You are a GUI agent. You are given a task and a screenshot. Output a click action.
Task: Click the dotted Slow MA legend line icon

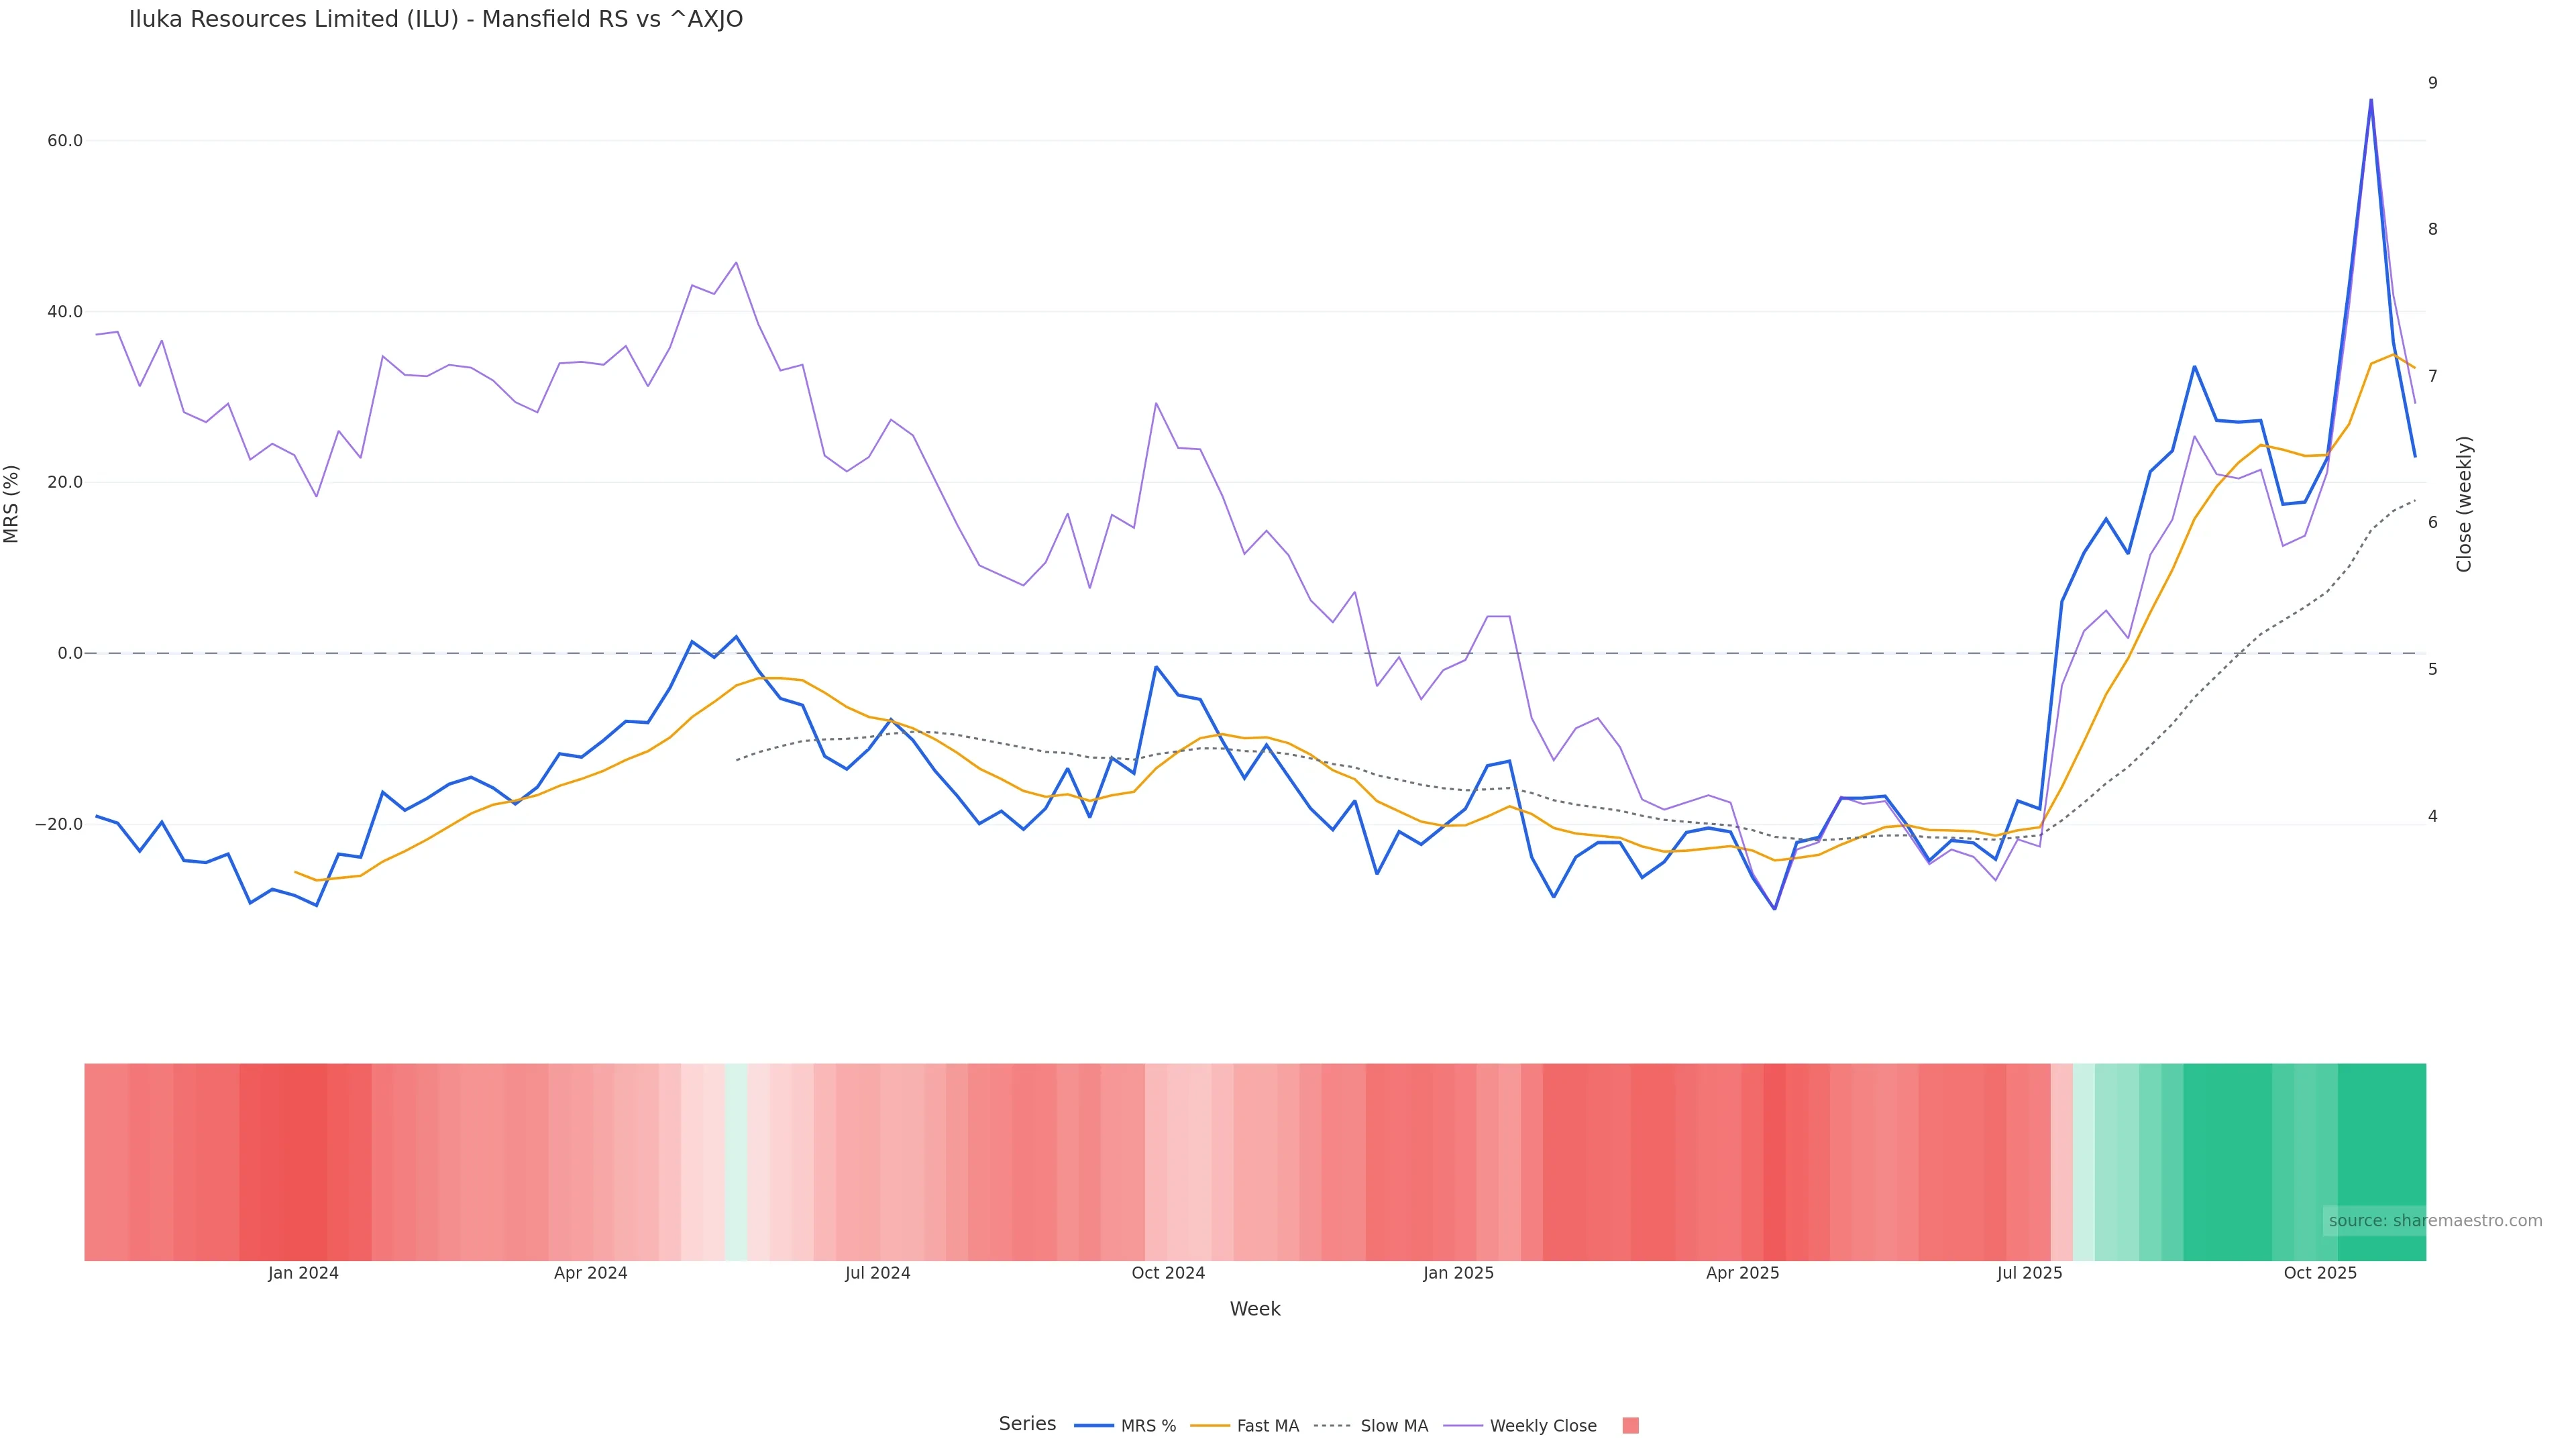tap(1332, 1426)
